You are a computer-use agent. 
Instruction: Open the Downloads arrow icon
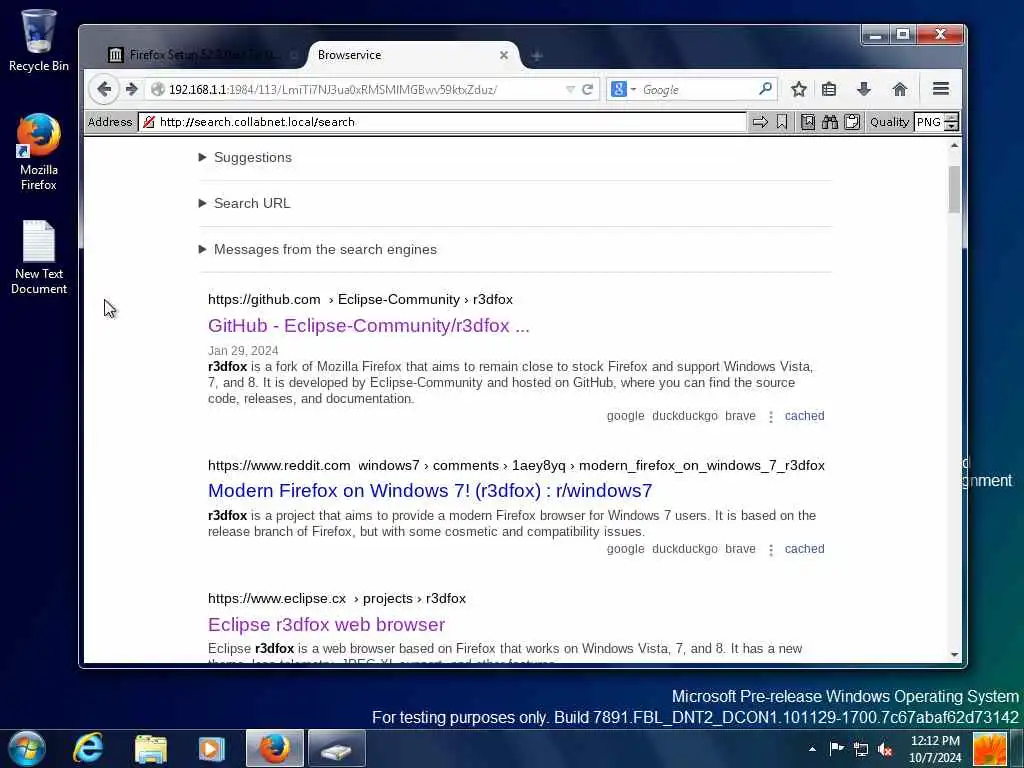[x=863, y=89]
